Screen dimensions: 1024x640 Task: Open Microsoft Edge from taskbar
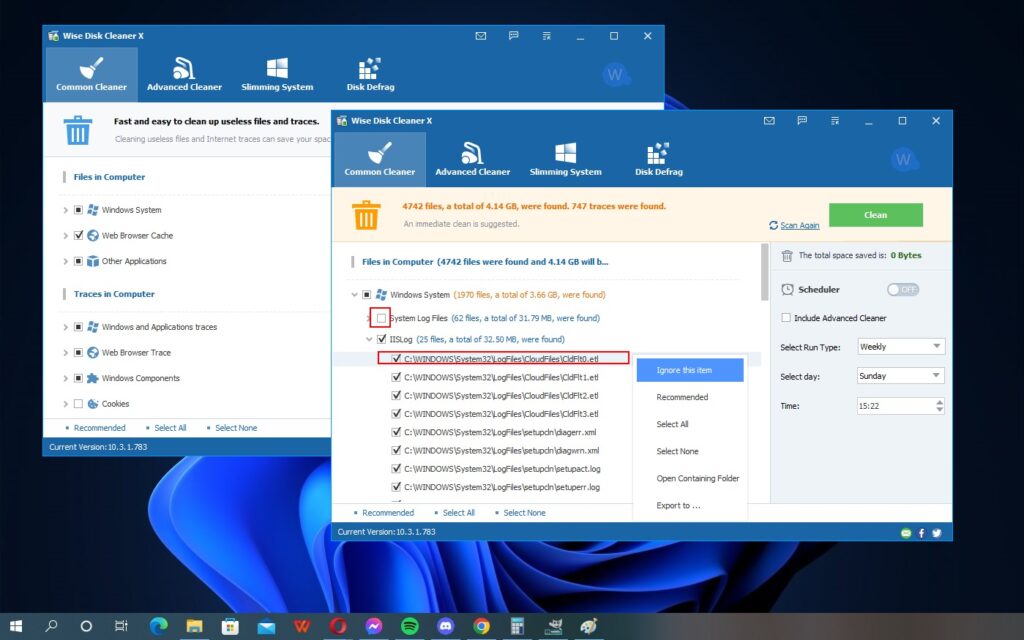159,626
